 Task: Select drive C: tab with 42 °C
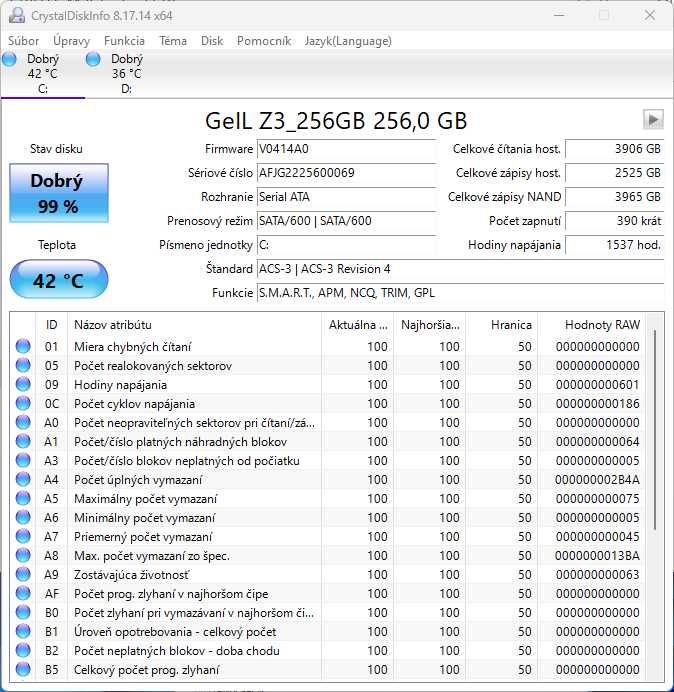[42, 74]
